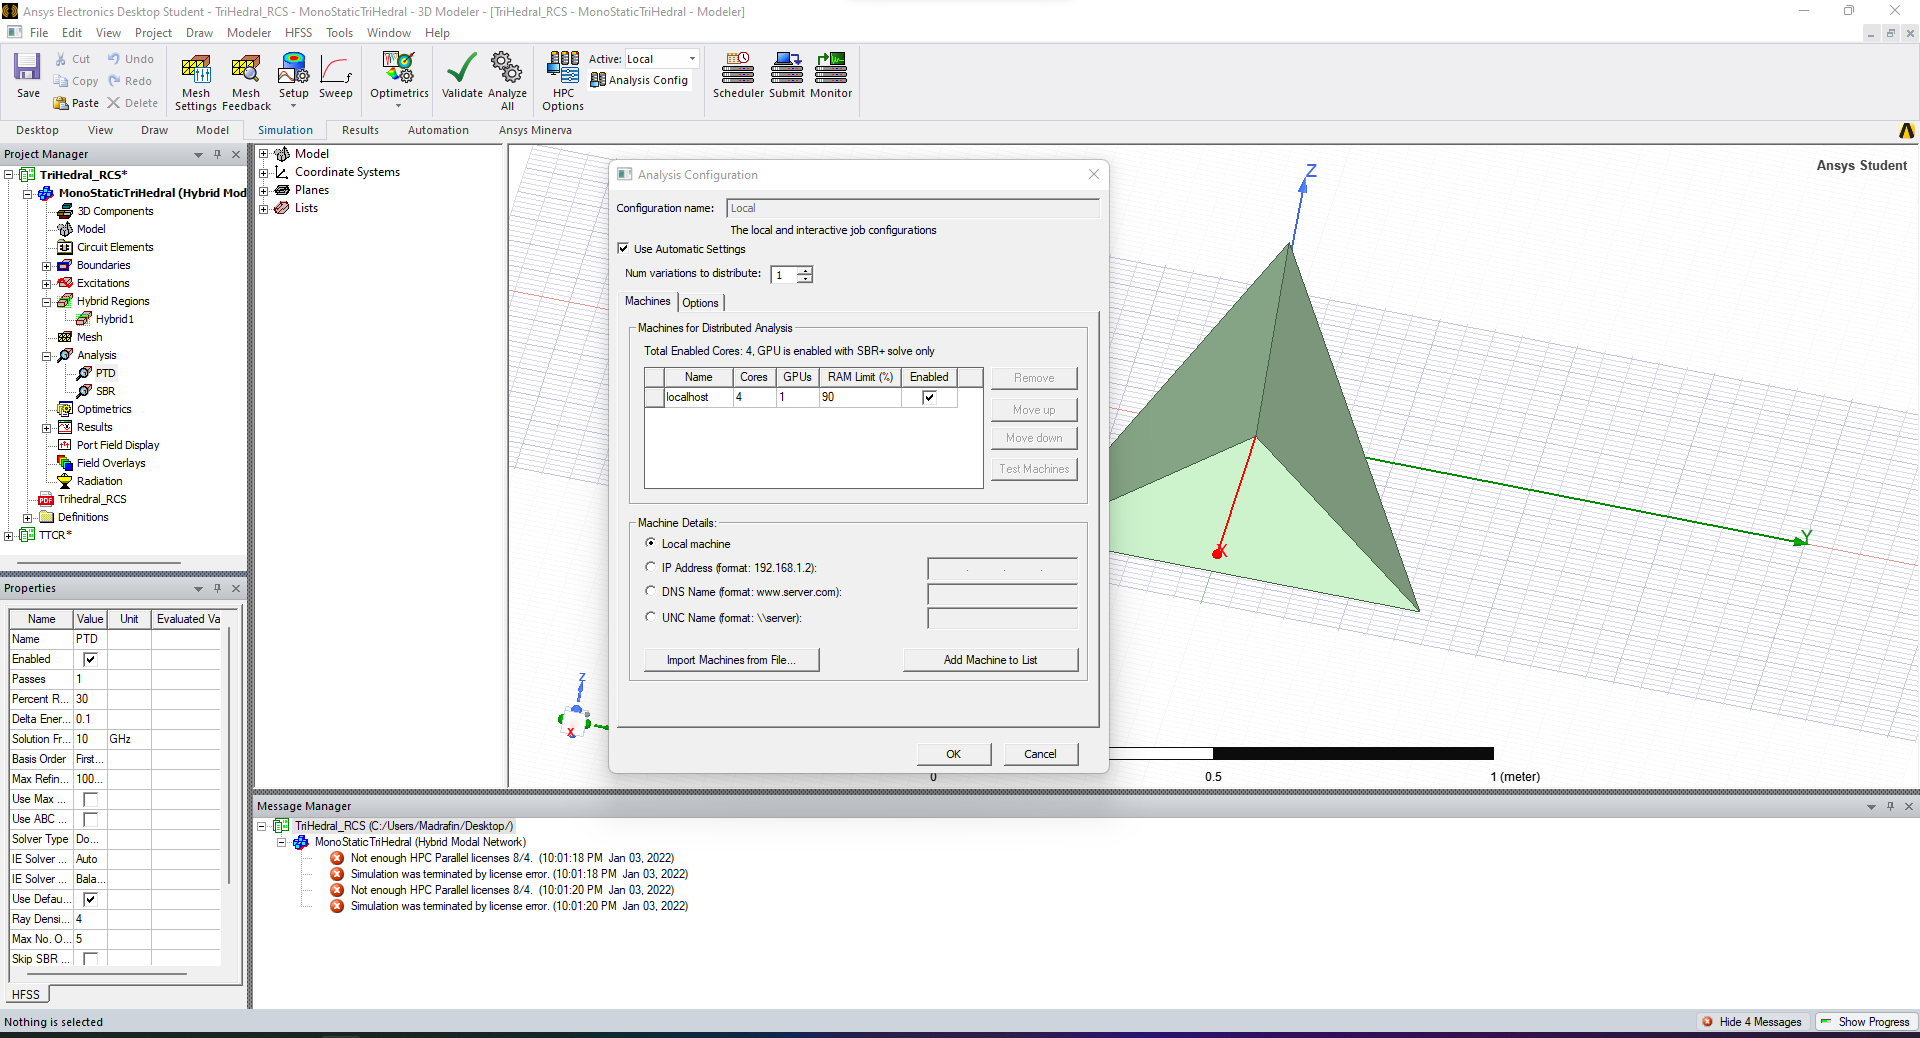This screenshot has width=1920, height=1038.
Task: Toggle the Use Max property checkbox
Action: [x=90, y=799]
